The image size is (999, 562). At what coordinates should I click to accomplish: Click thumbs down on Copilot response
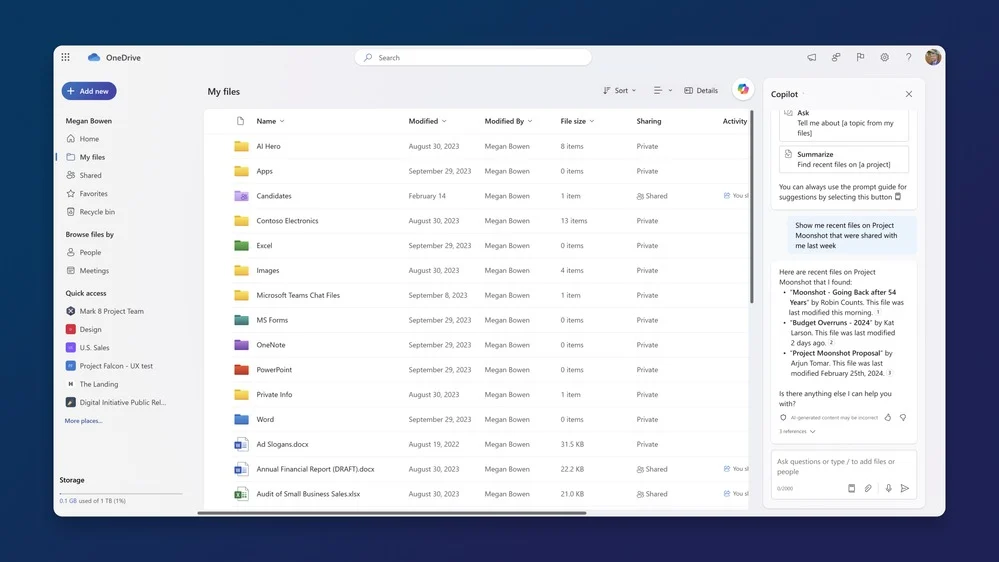(x=903, y=417)
